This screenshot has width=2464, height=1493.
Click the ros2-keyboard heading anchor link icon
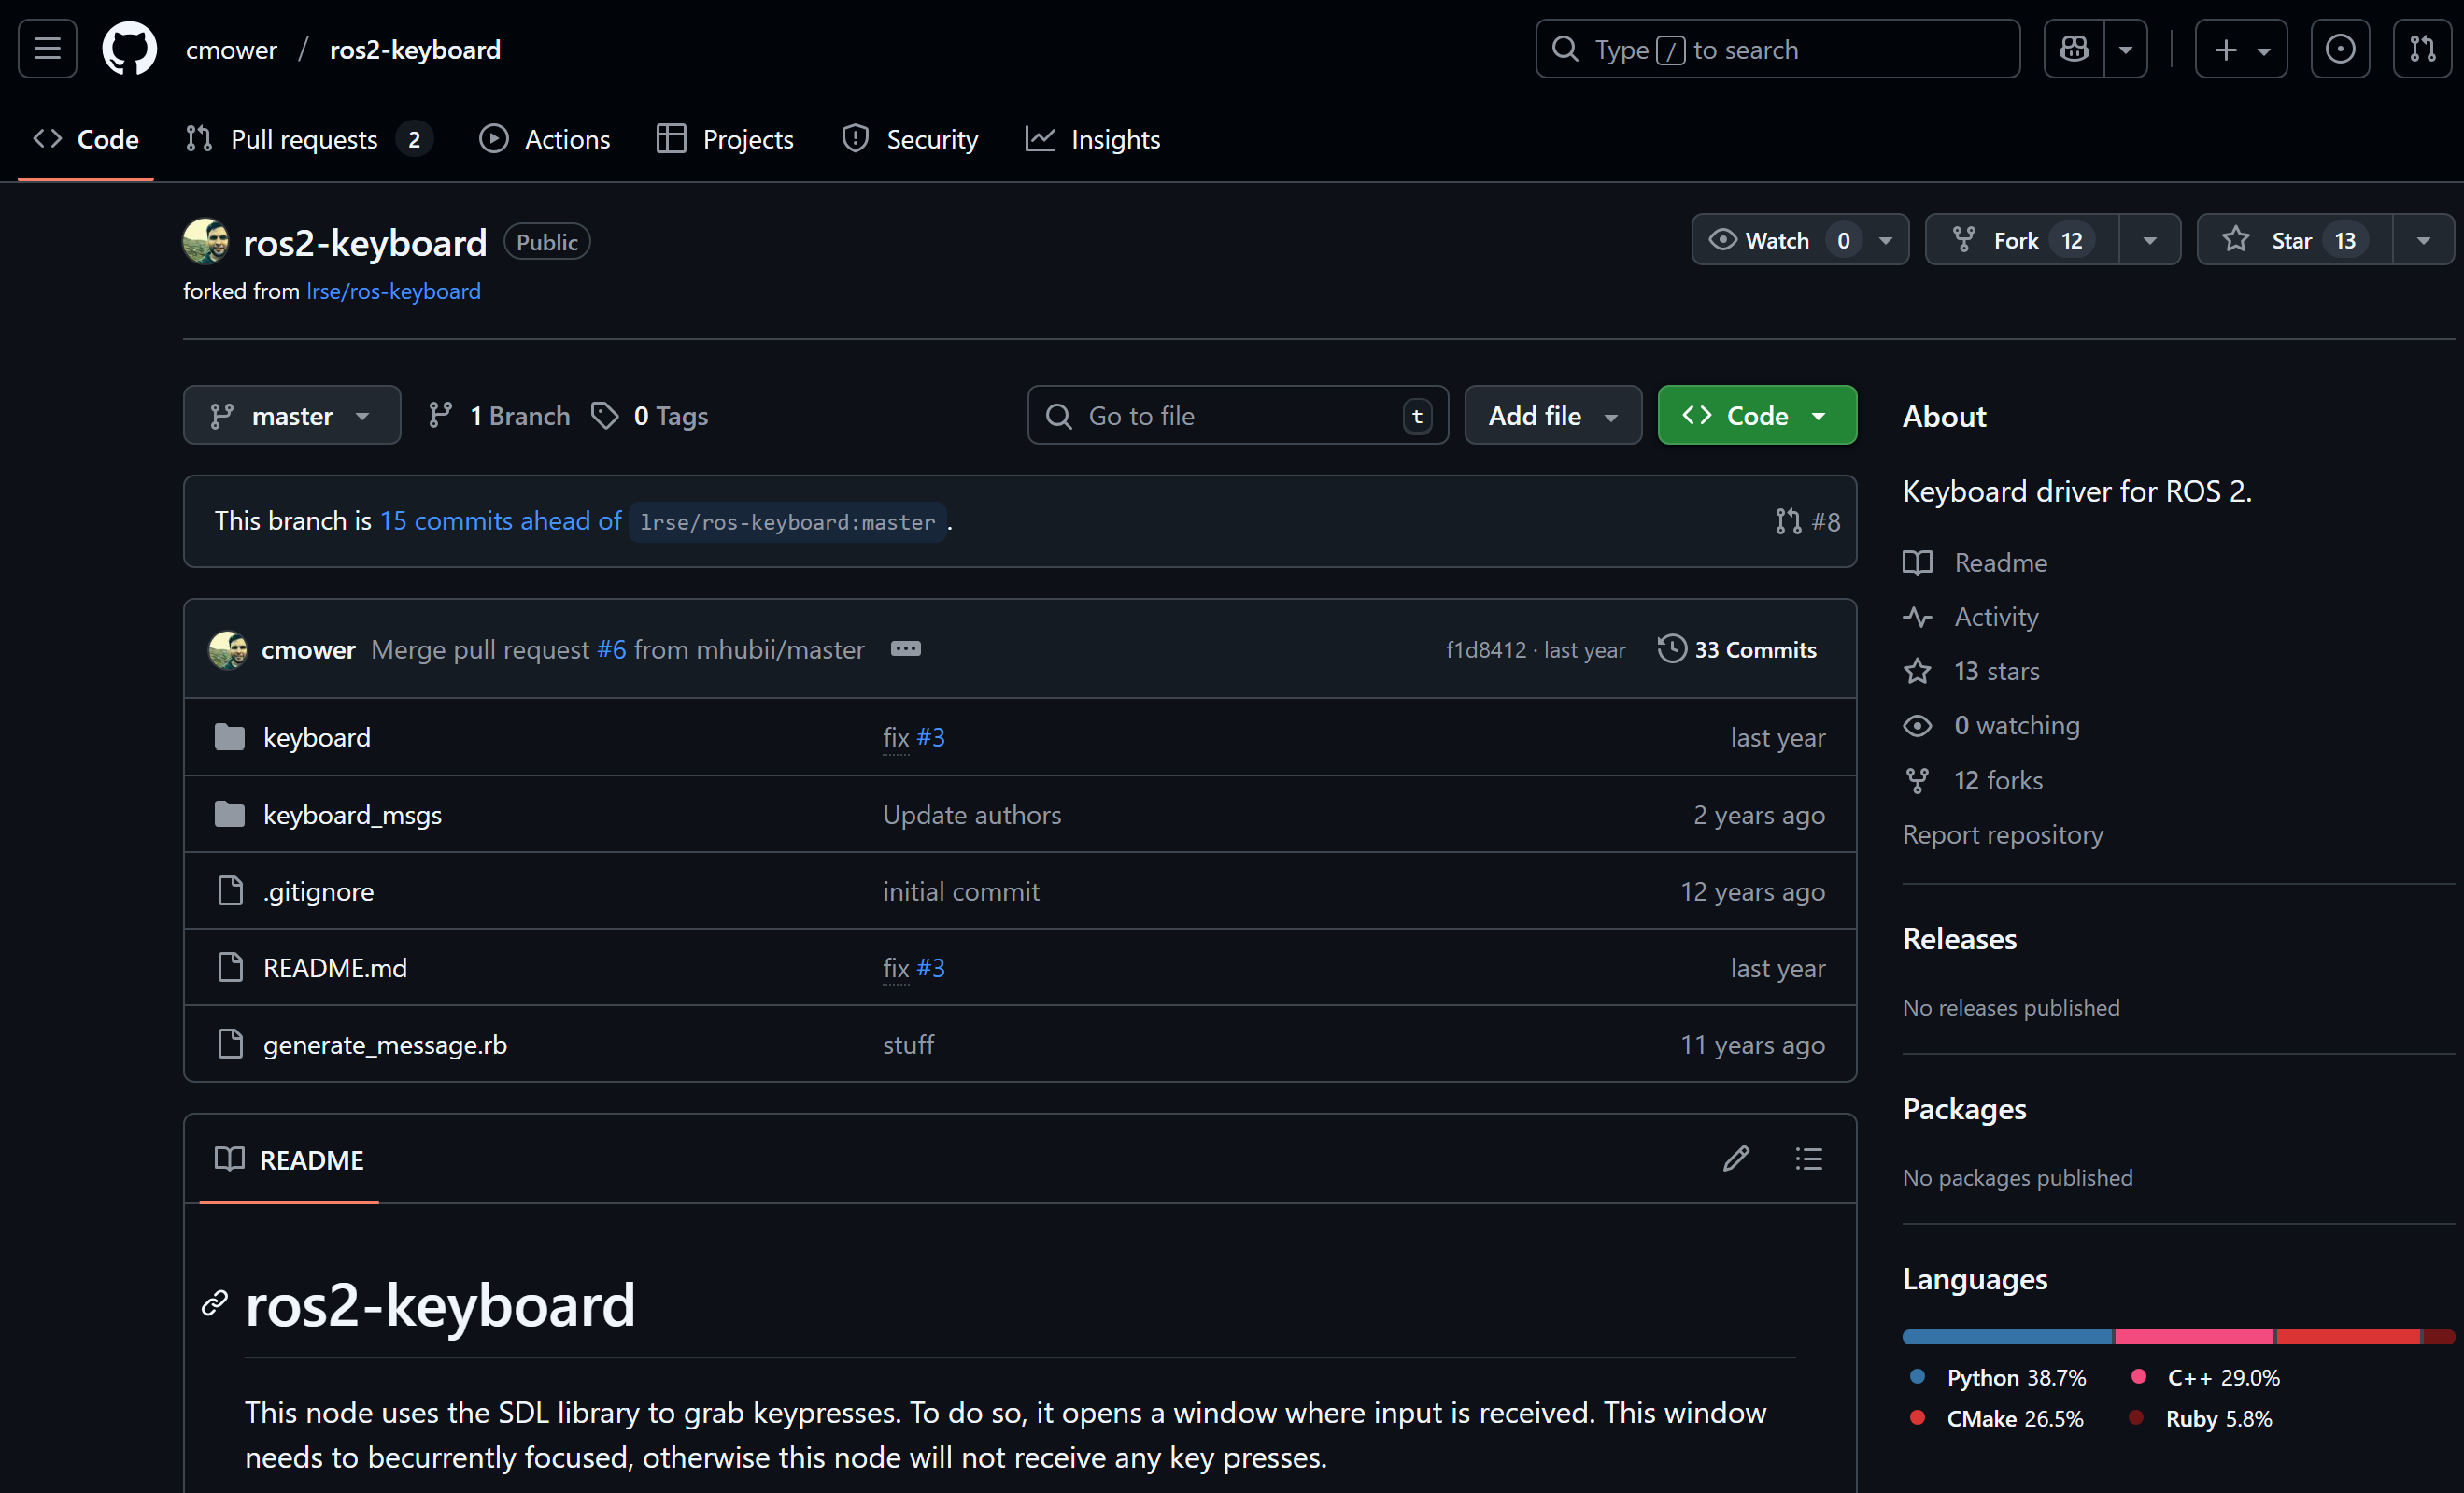(215, 1303)
